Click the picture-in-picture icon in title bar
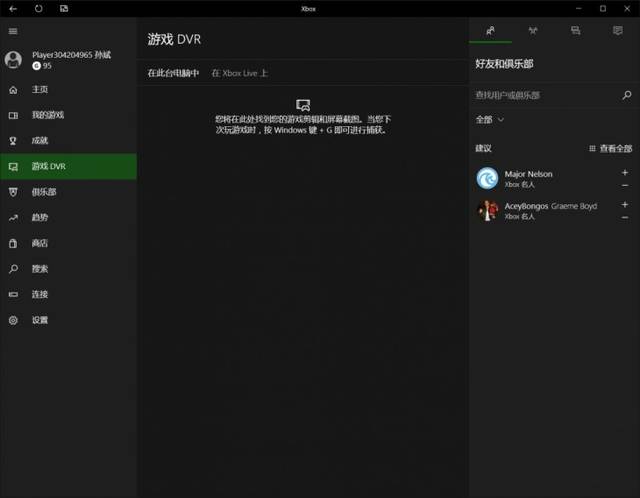Screen dimensions: 640x498 tap(64, 9)
